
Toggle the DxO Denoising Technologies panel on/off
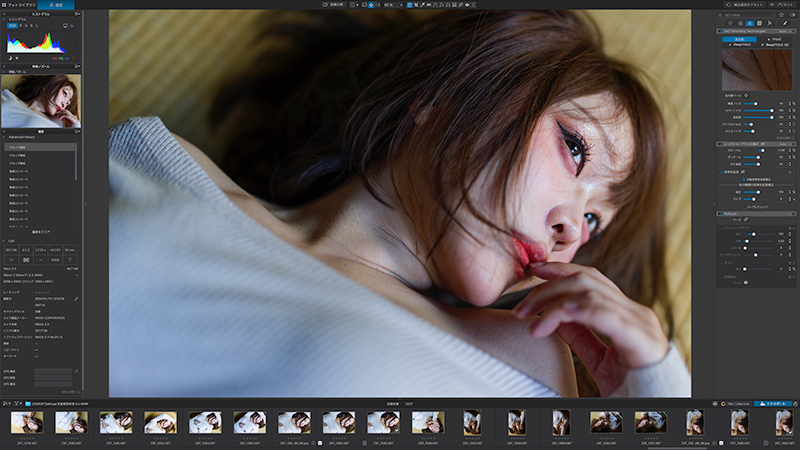point(721,31)
